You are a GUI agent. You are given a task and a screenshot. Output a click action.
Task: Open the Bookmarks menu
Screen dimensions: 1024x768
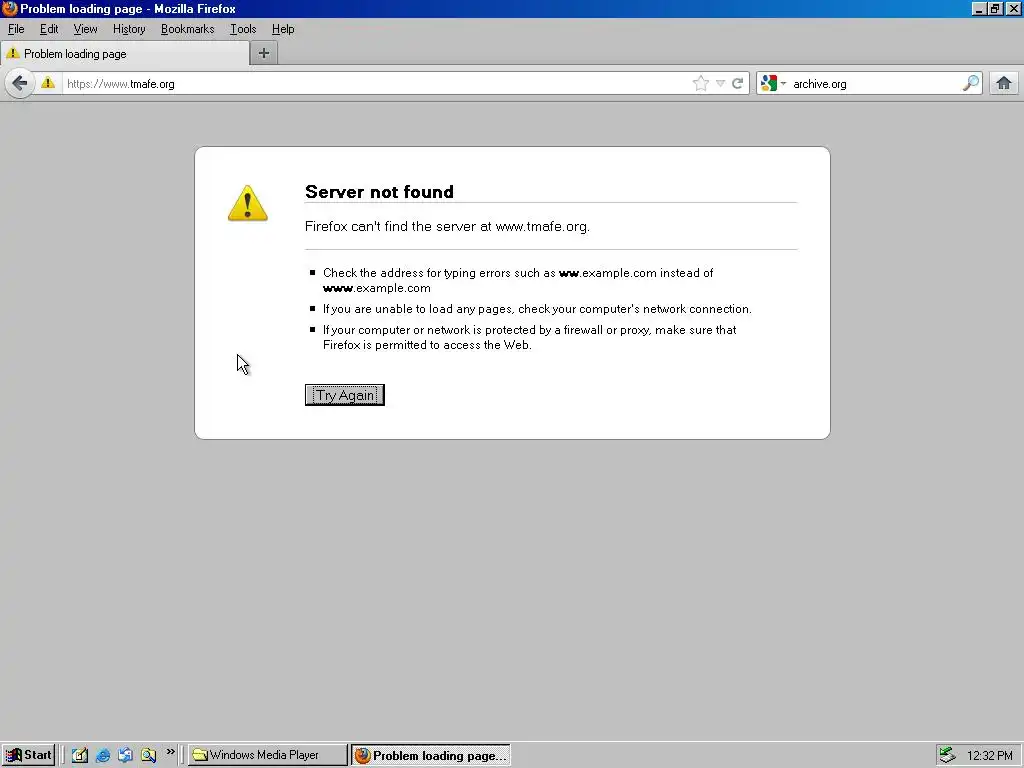pyautogui.click(x=187, y=29)
